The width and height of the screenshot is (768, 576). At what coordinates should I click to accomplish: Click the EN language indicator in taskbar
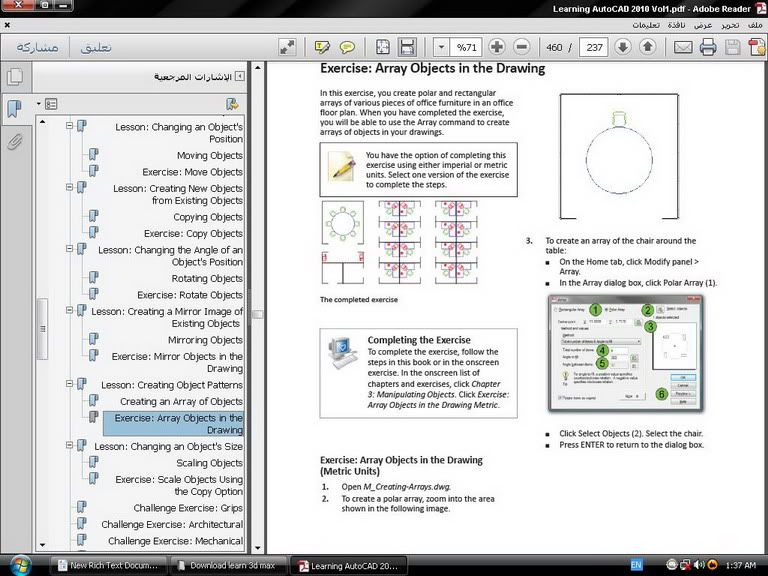636,565
